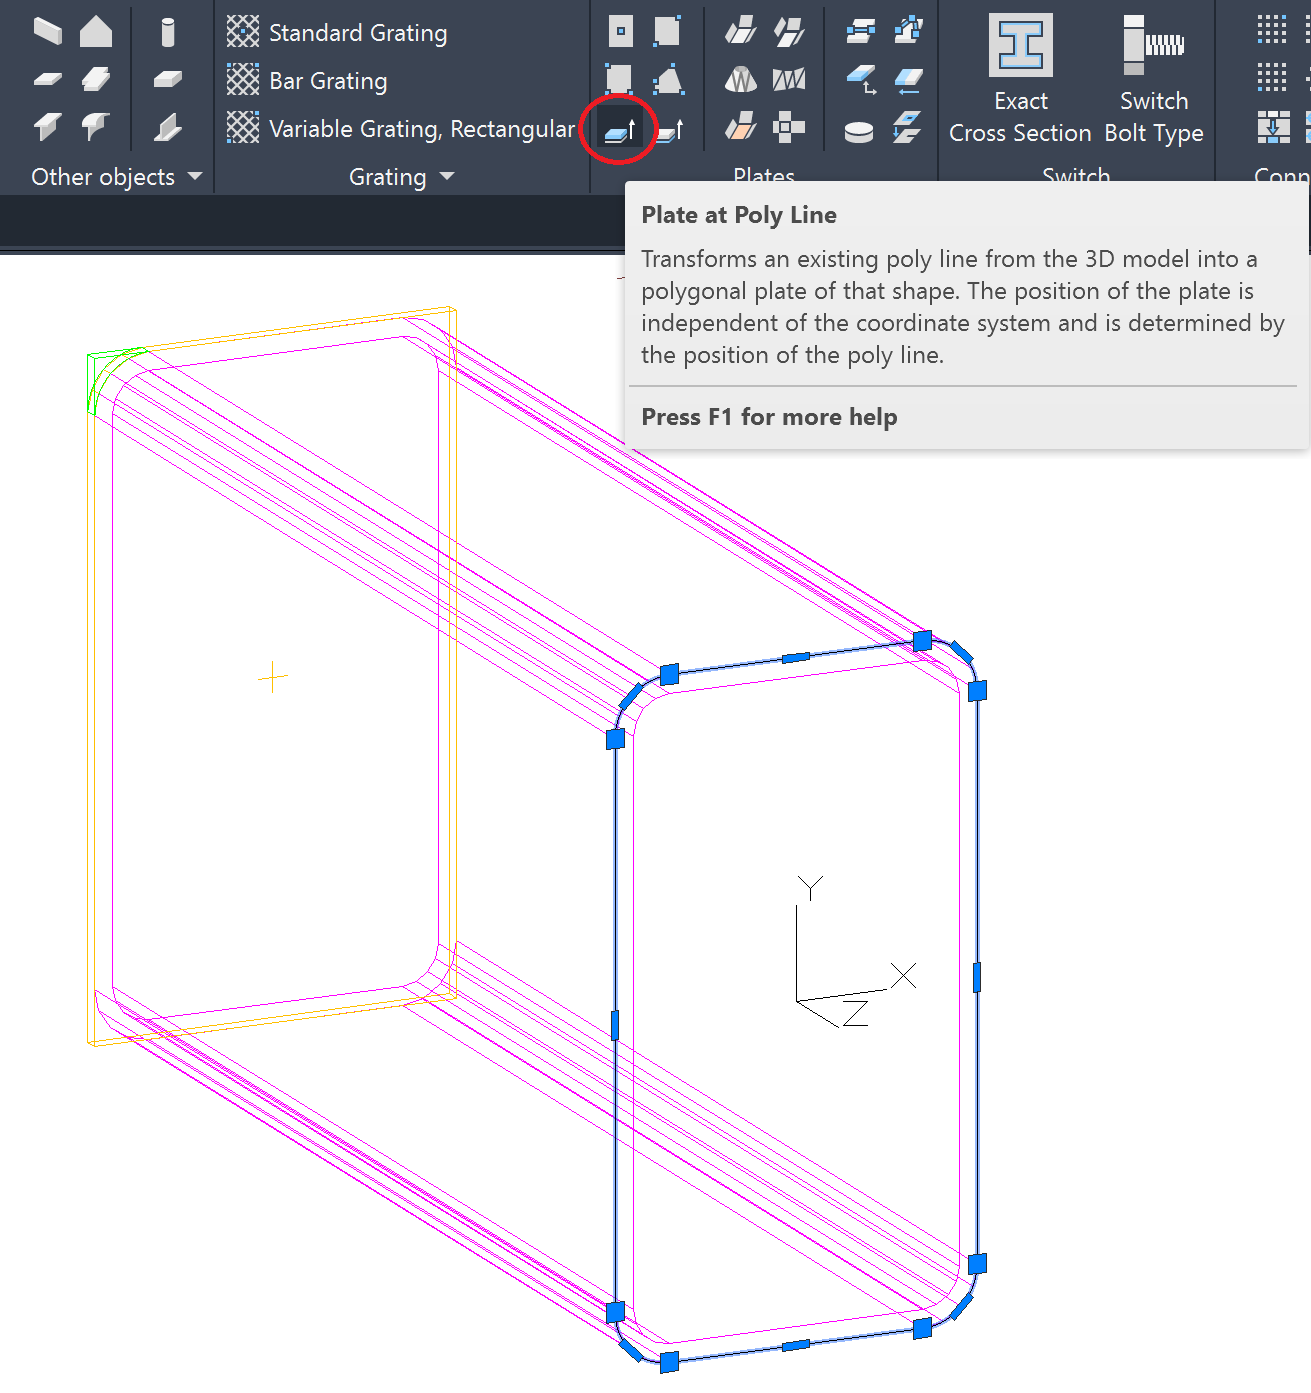Select the fold plate tool in Plates panel
Viewport: 1311px width, 1393px height.
pos(741,31)
